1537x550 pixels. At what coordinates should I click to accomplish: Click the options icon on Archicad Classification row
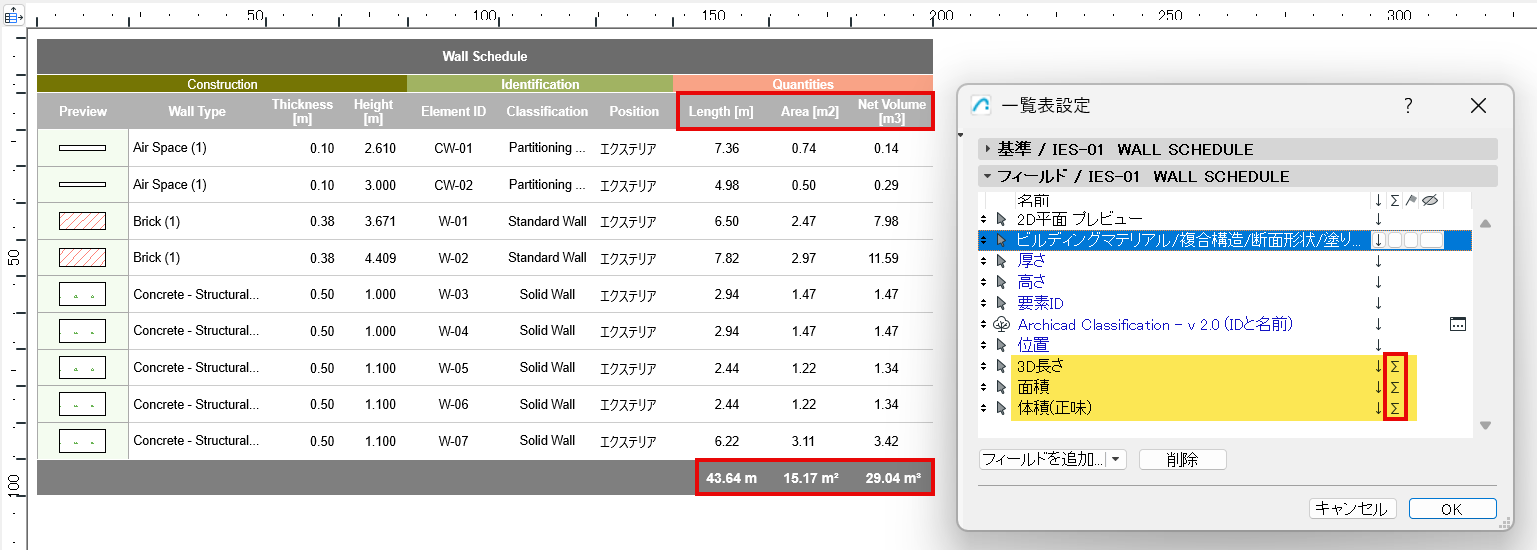tap(1457, 324)
